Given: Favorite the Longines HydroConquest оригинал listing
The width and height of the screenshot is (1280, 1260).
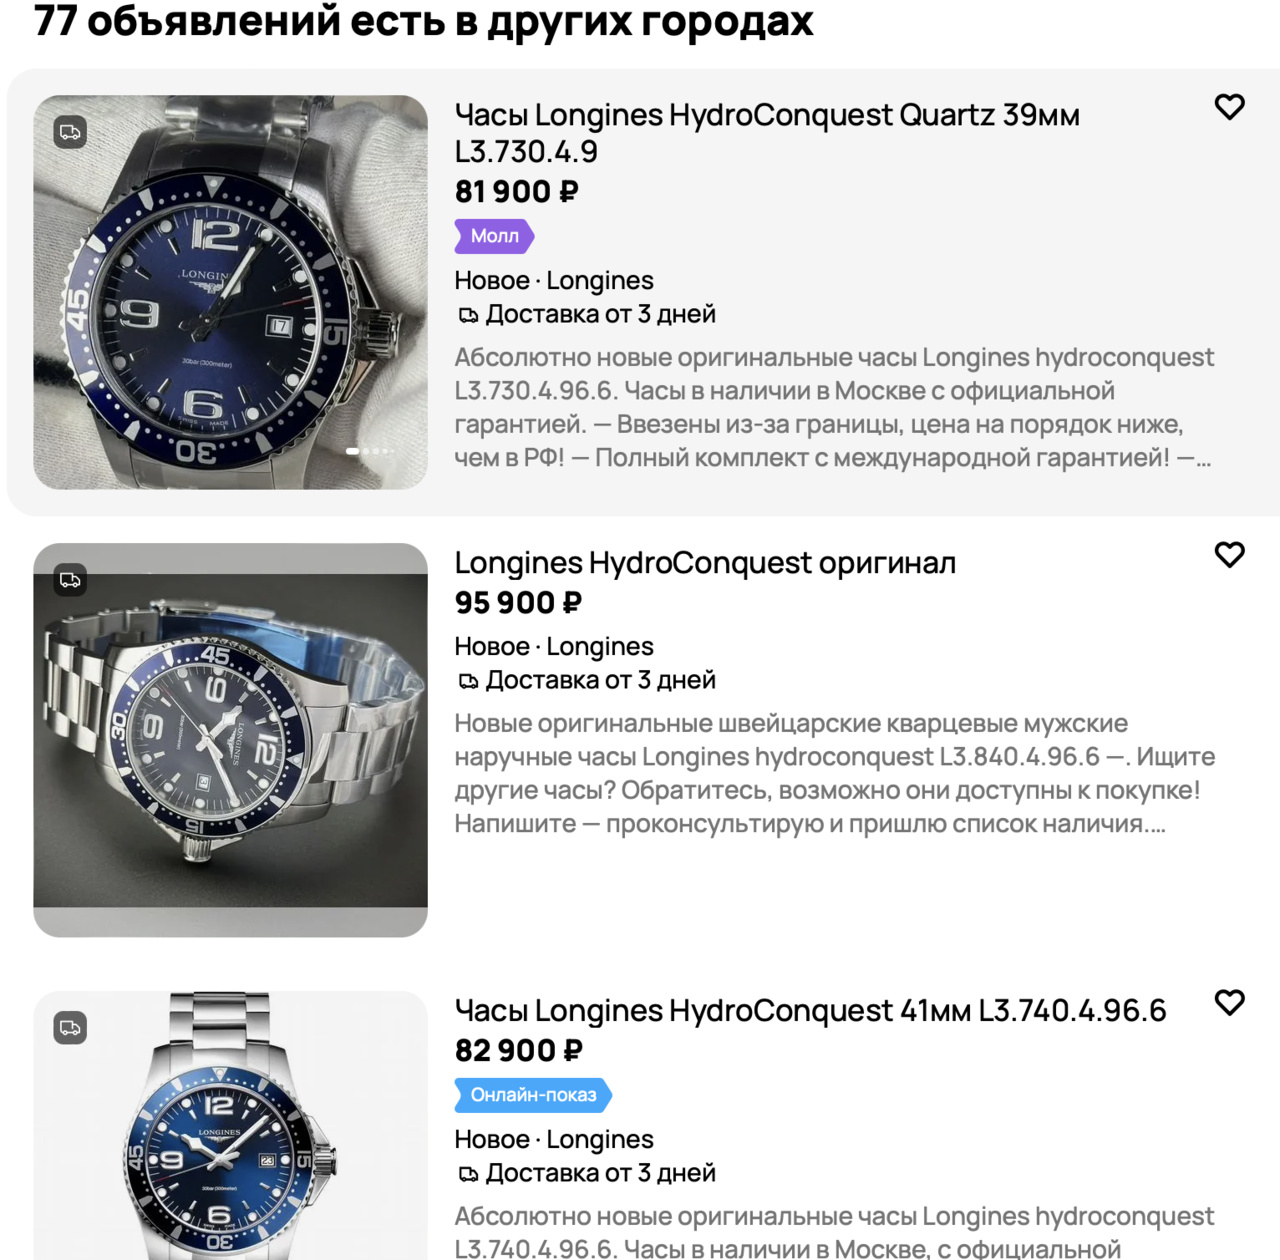Looking at the screenshot, I should point(1229,555).
